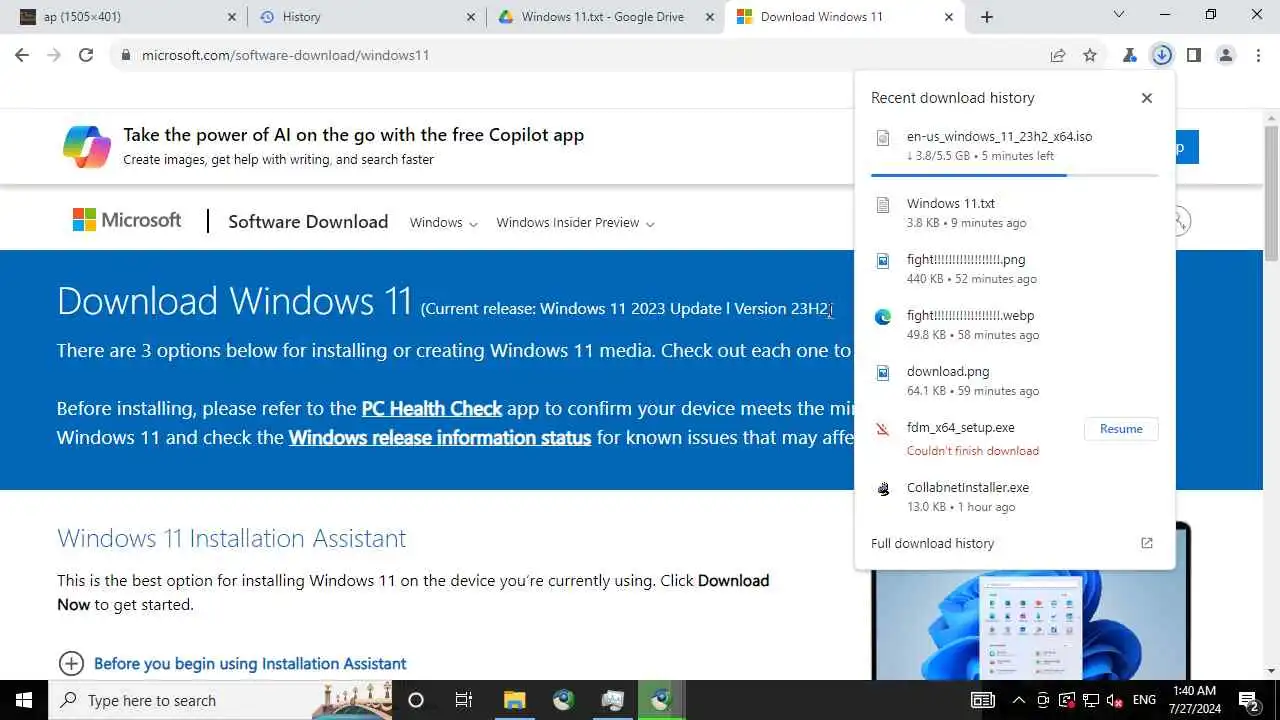Open File Explorer from the taskbar
Image resolution: width=1280 pixels, height=720 pixels.
[514, 700]
